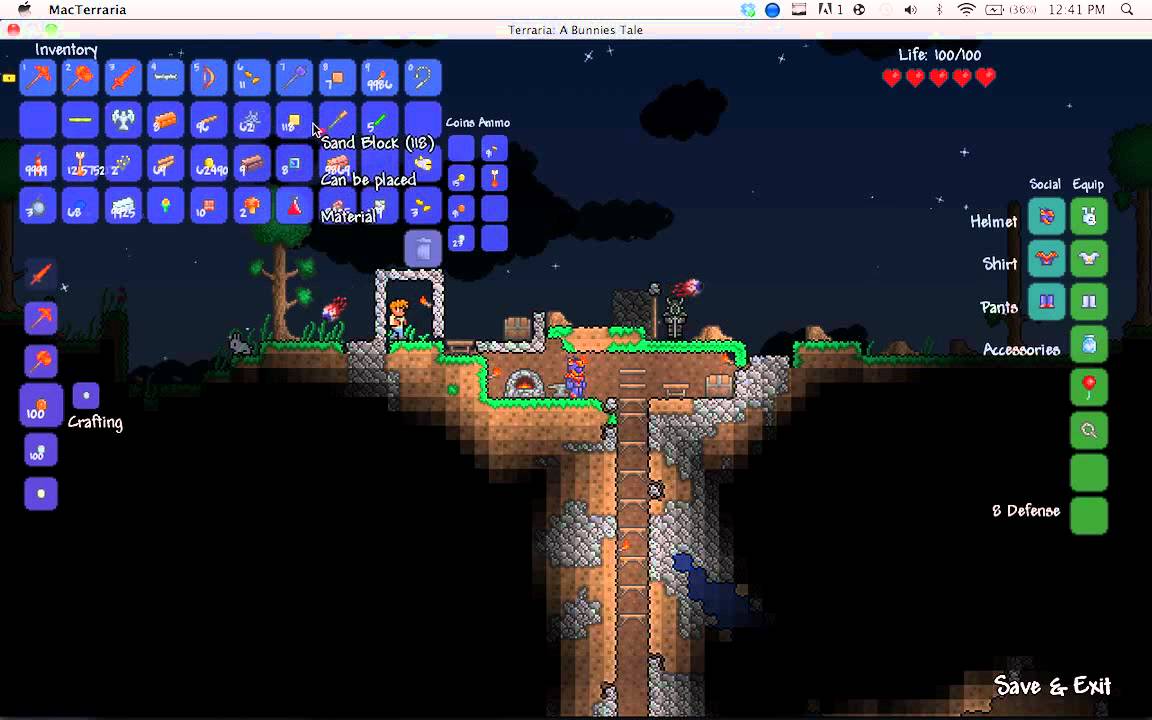Viewport: 1152px width, 720px height.
Task: Pick the blue gel stack showing 68
Action: (x=80, y=206)
